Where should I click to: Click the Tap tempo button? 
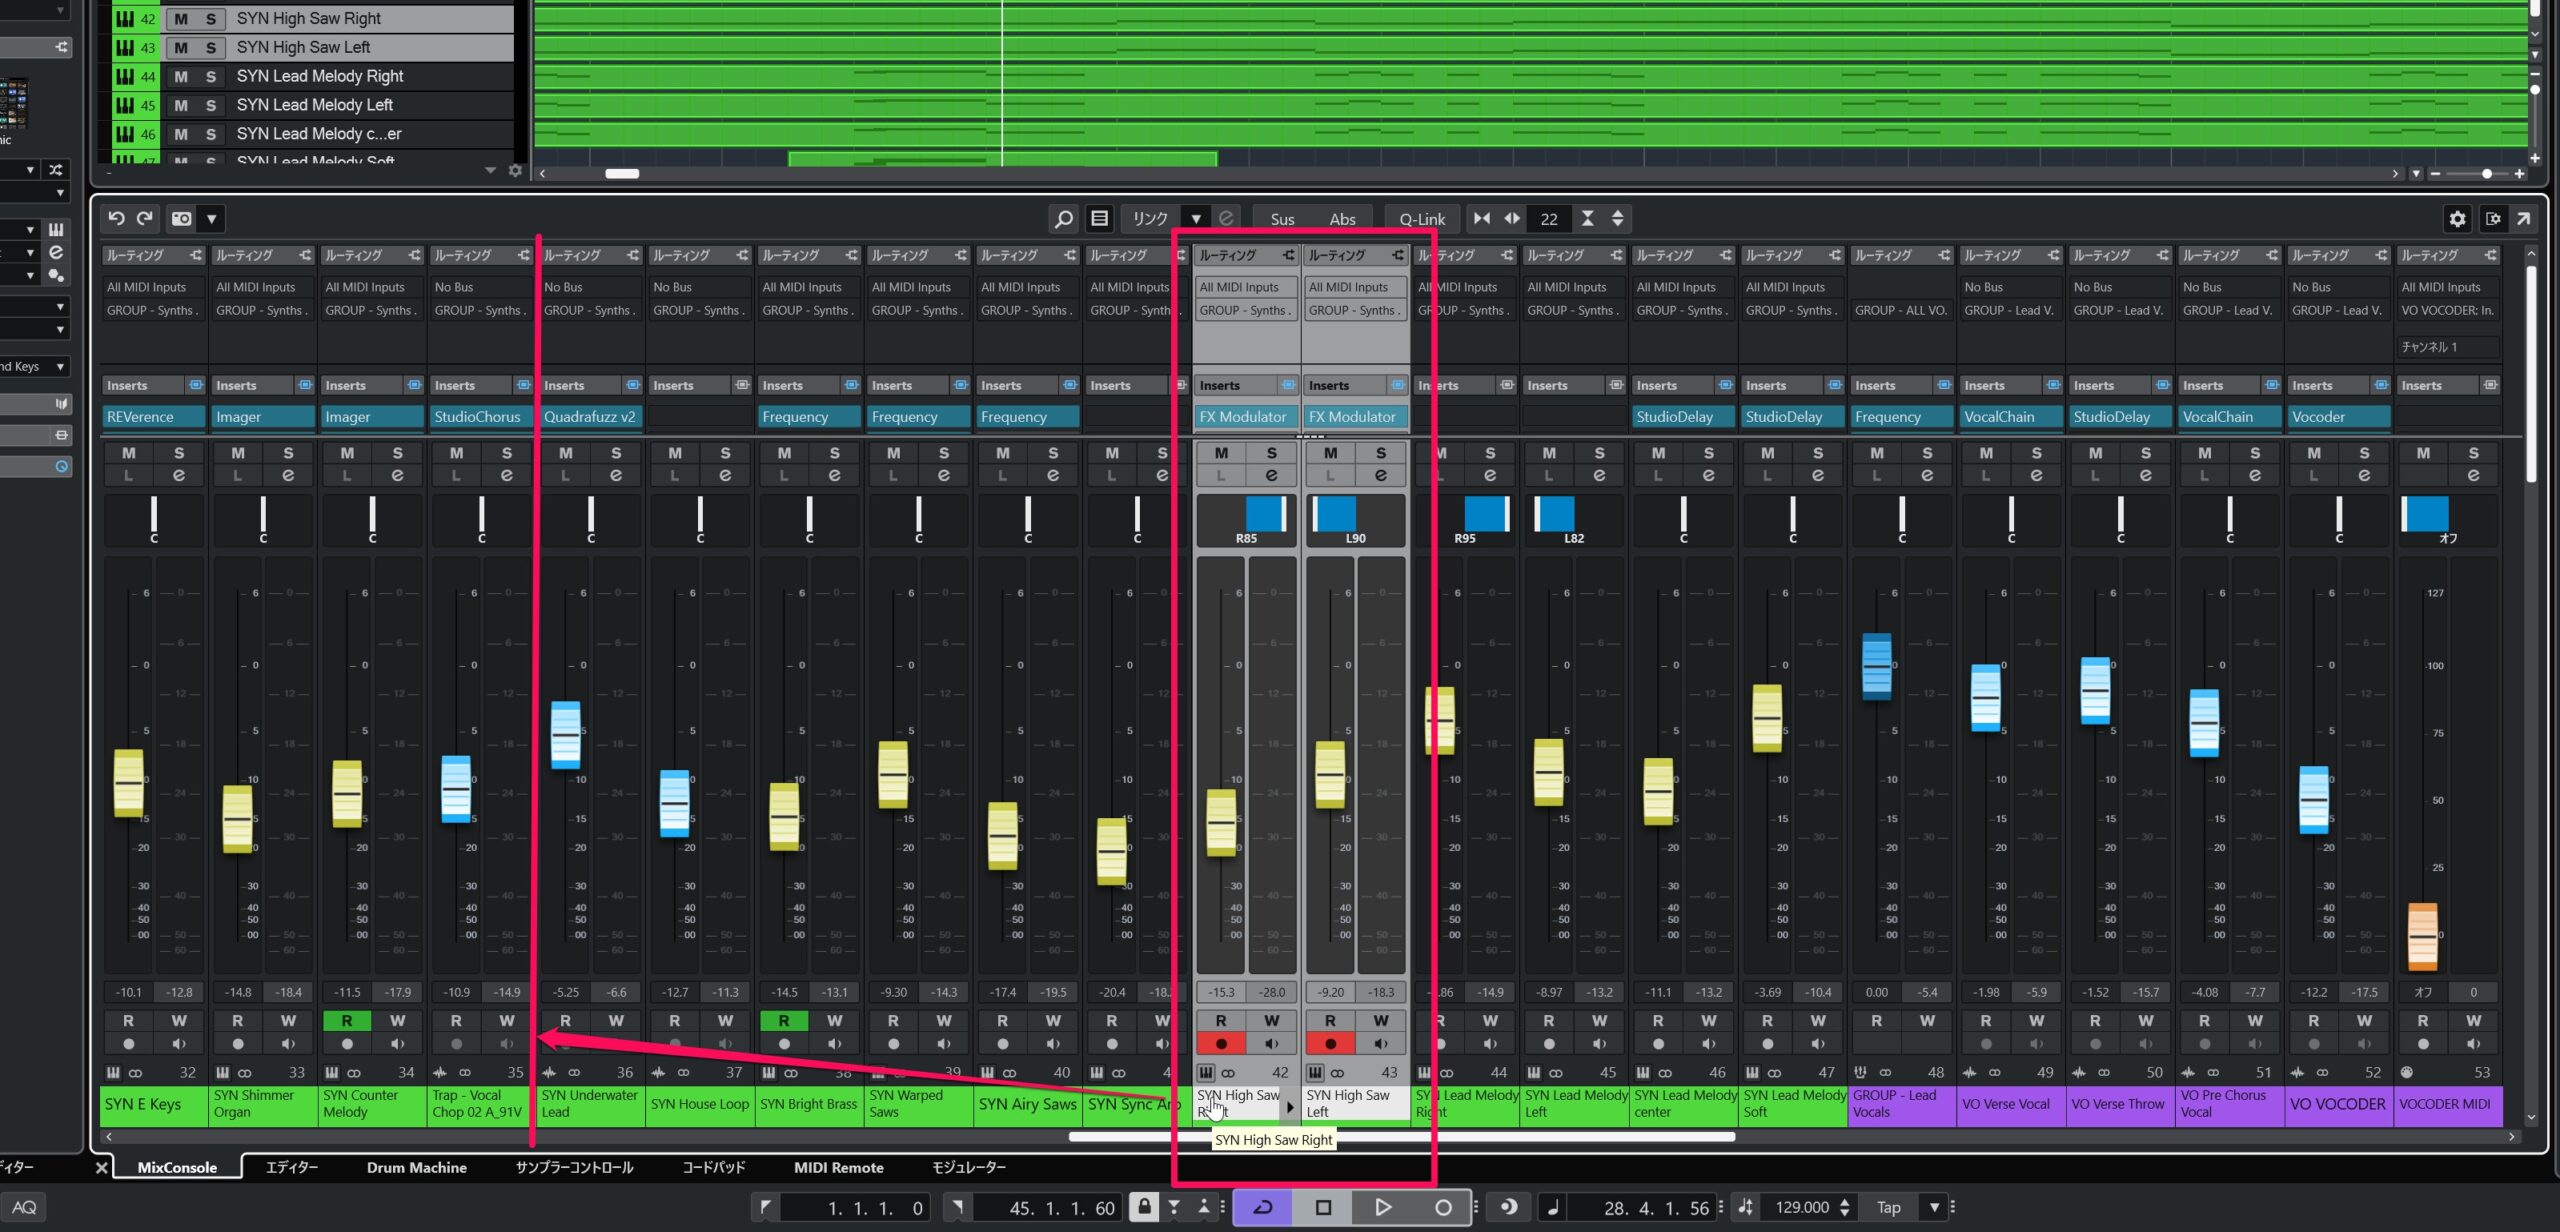coord(1888,1207)
